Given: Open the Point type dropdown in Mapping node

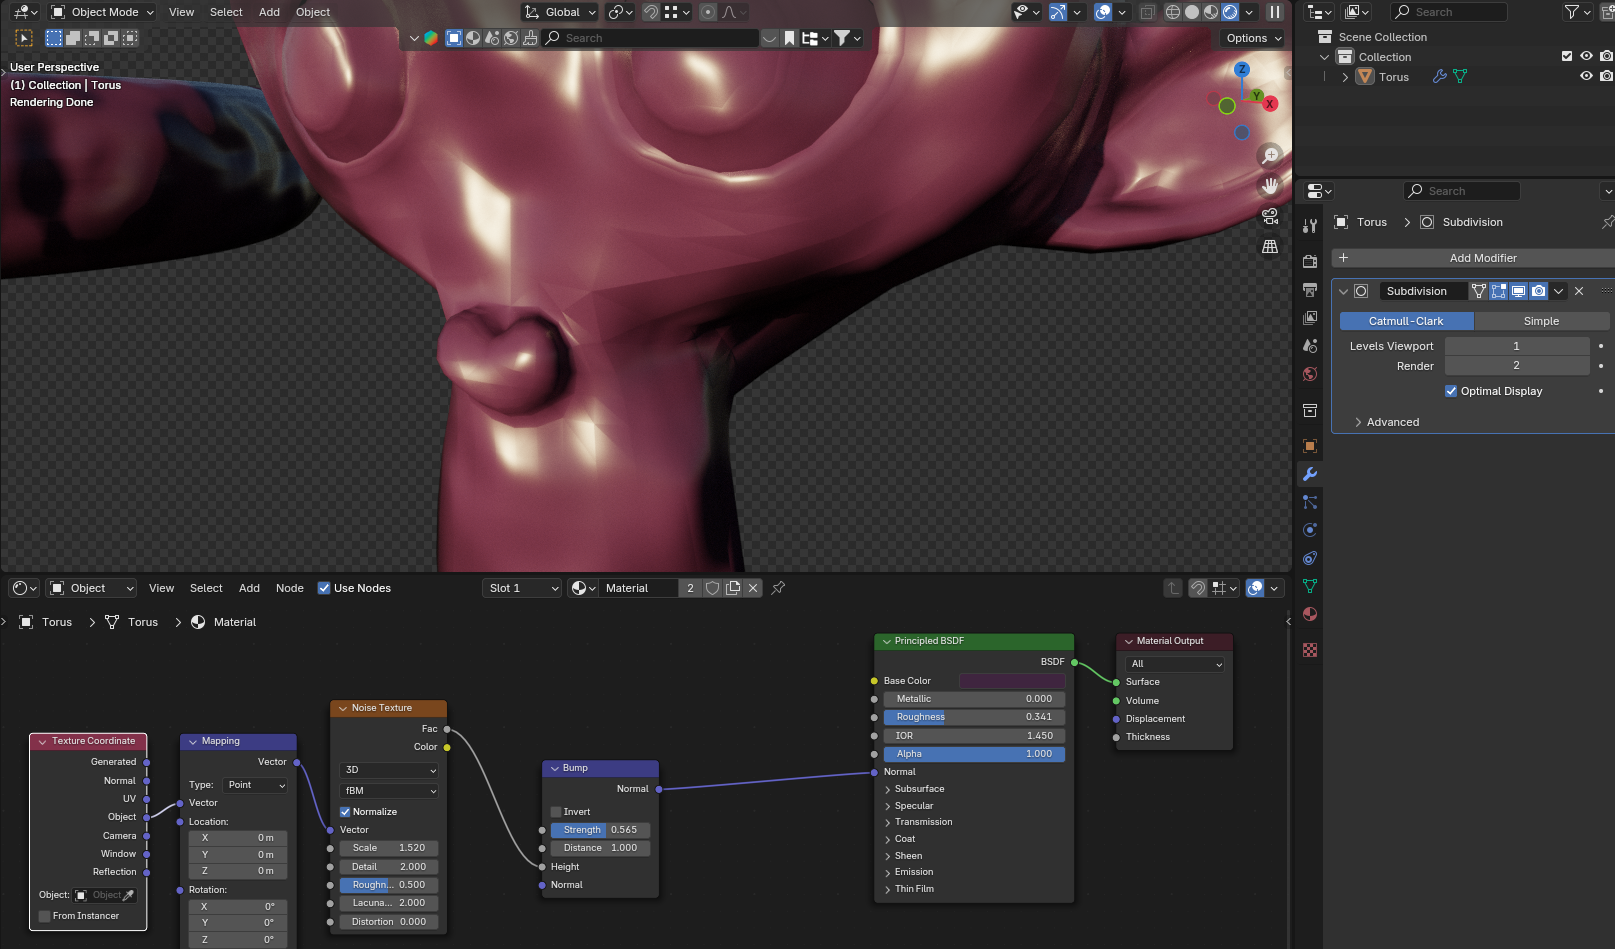Looking at the screenshot, I should tap(255, 785).
